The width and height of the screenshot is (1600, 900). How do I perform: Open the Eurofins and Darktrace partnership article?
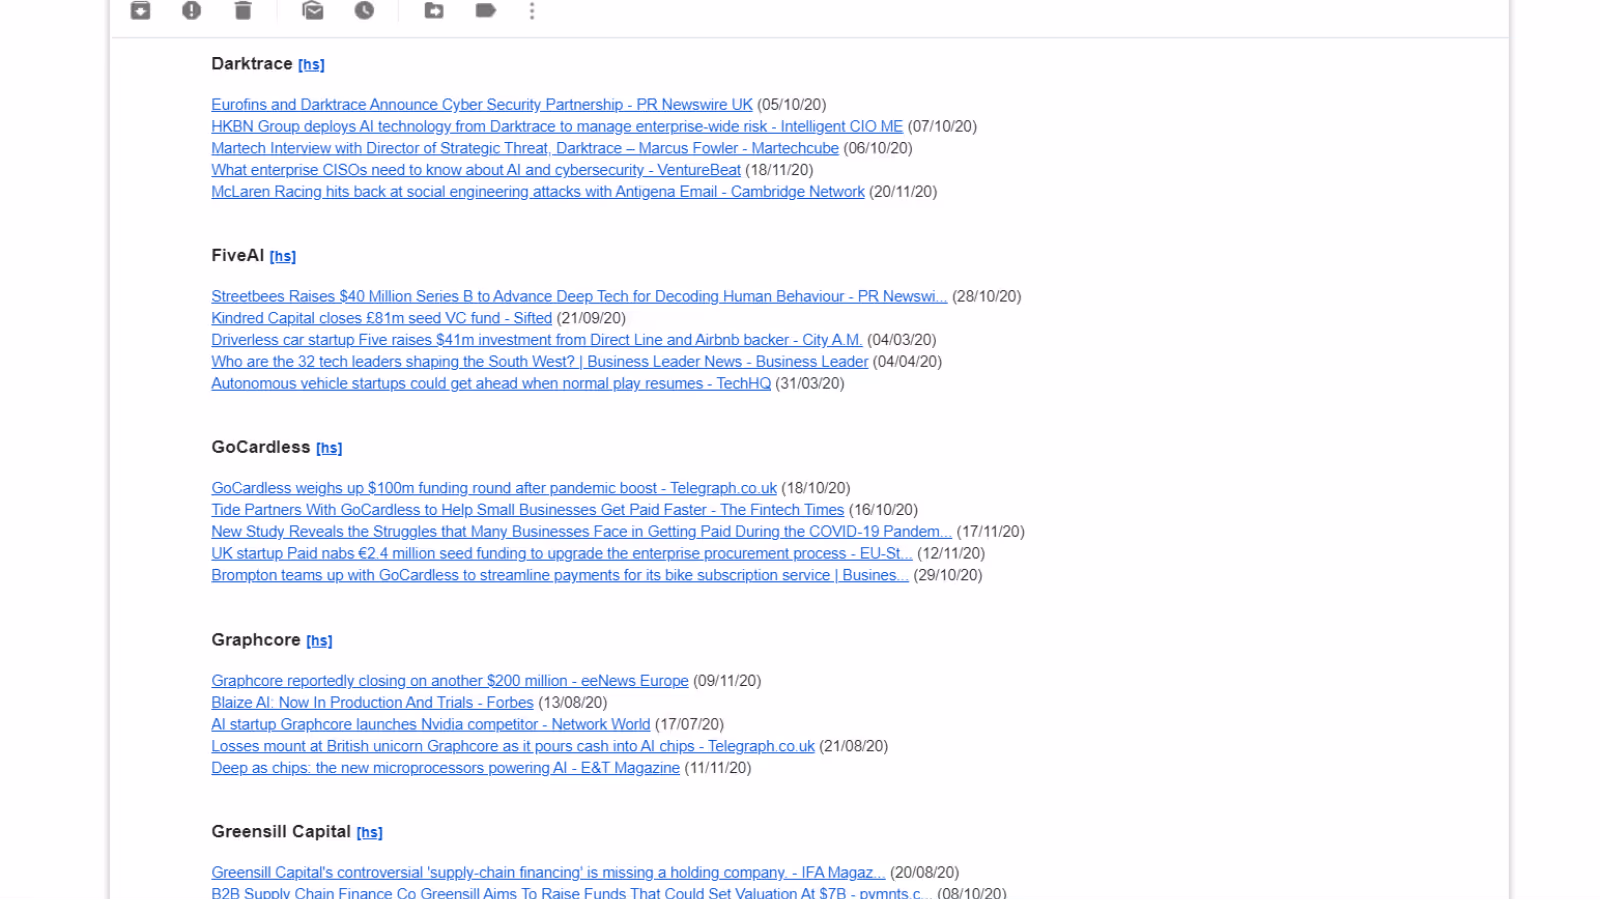[480, 104]
